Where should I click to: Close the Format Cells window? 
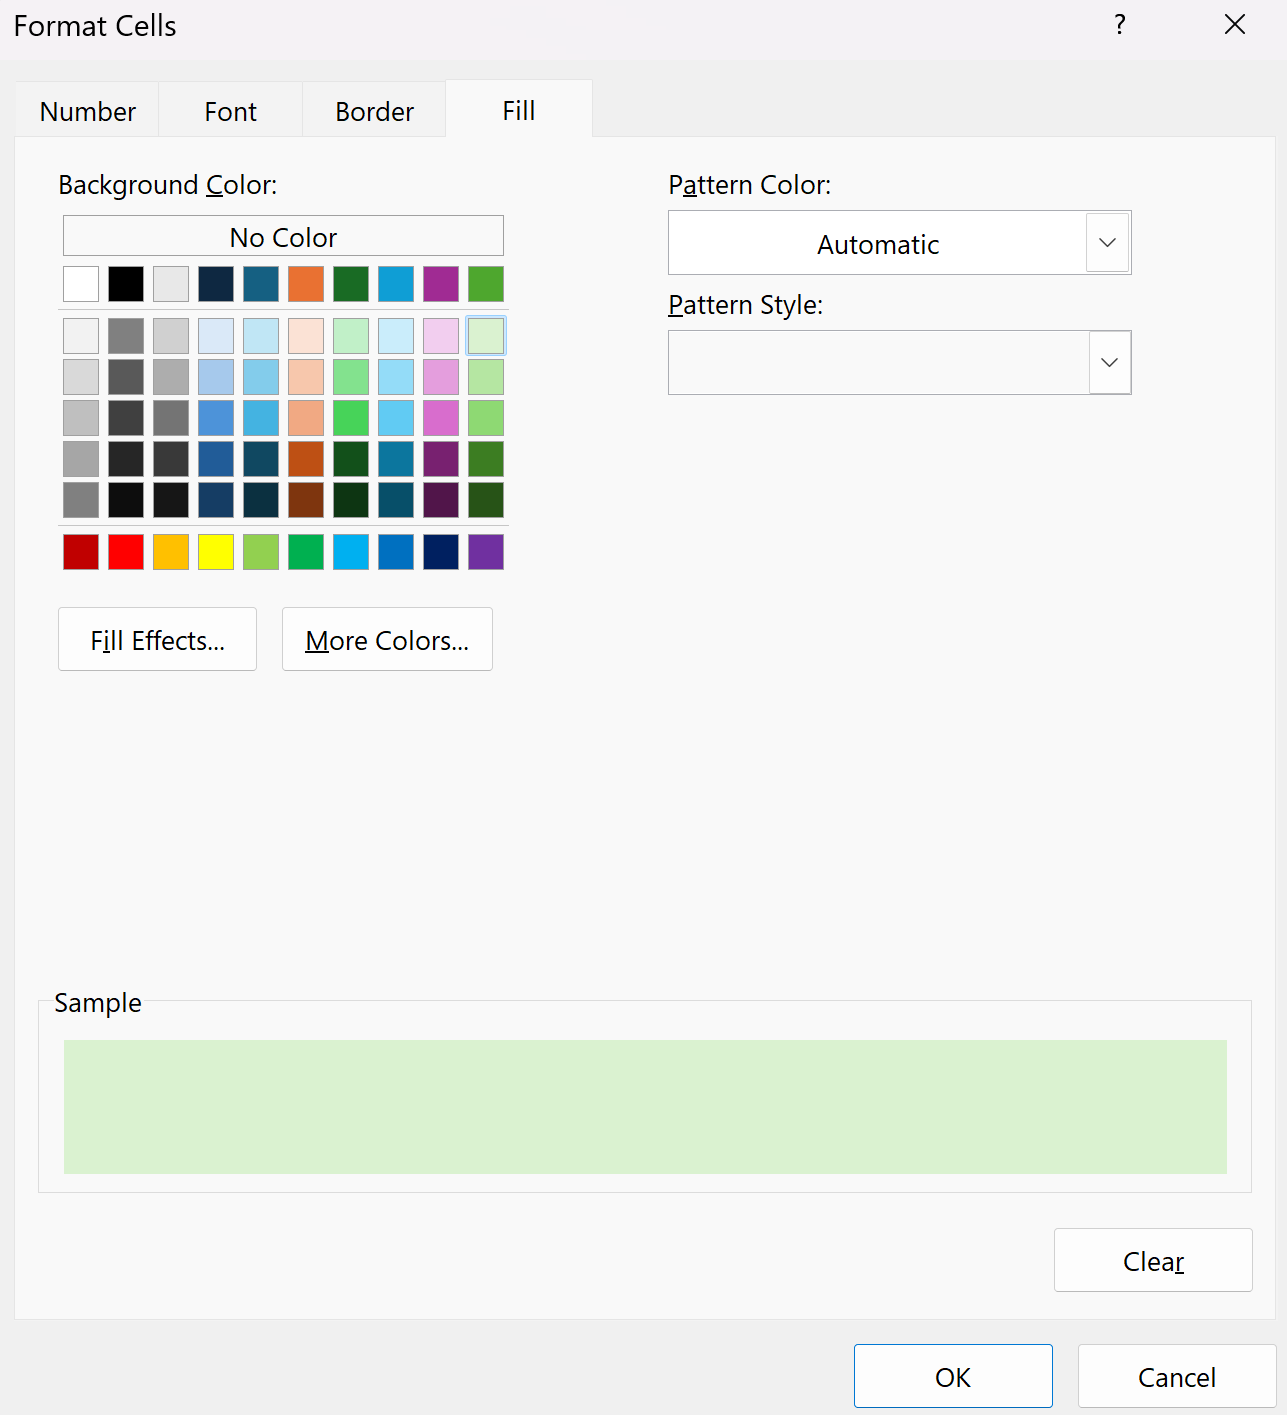(1235, 25)
